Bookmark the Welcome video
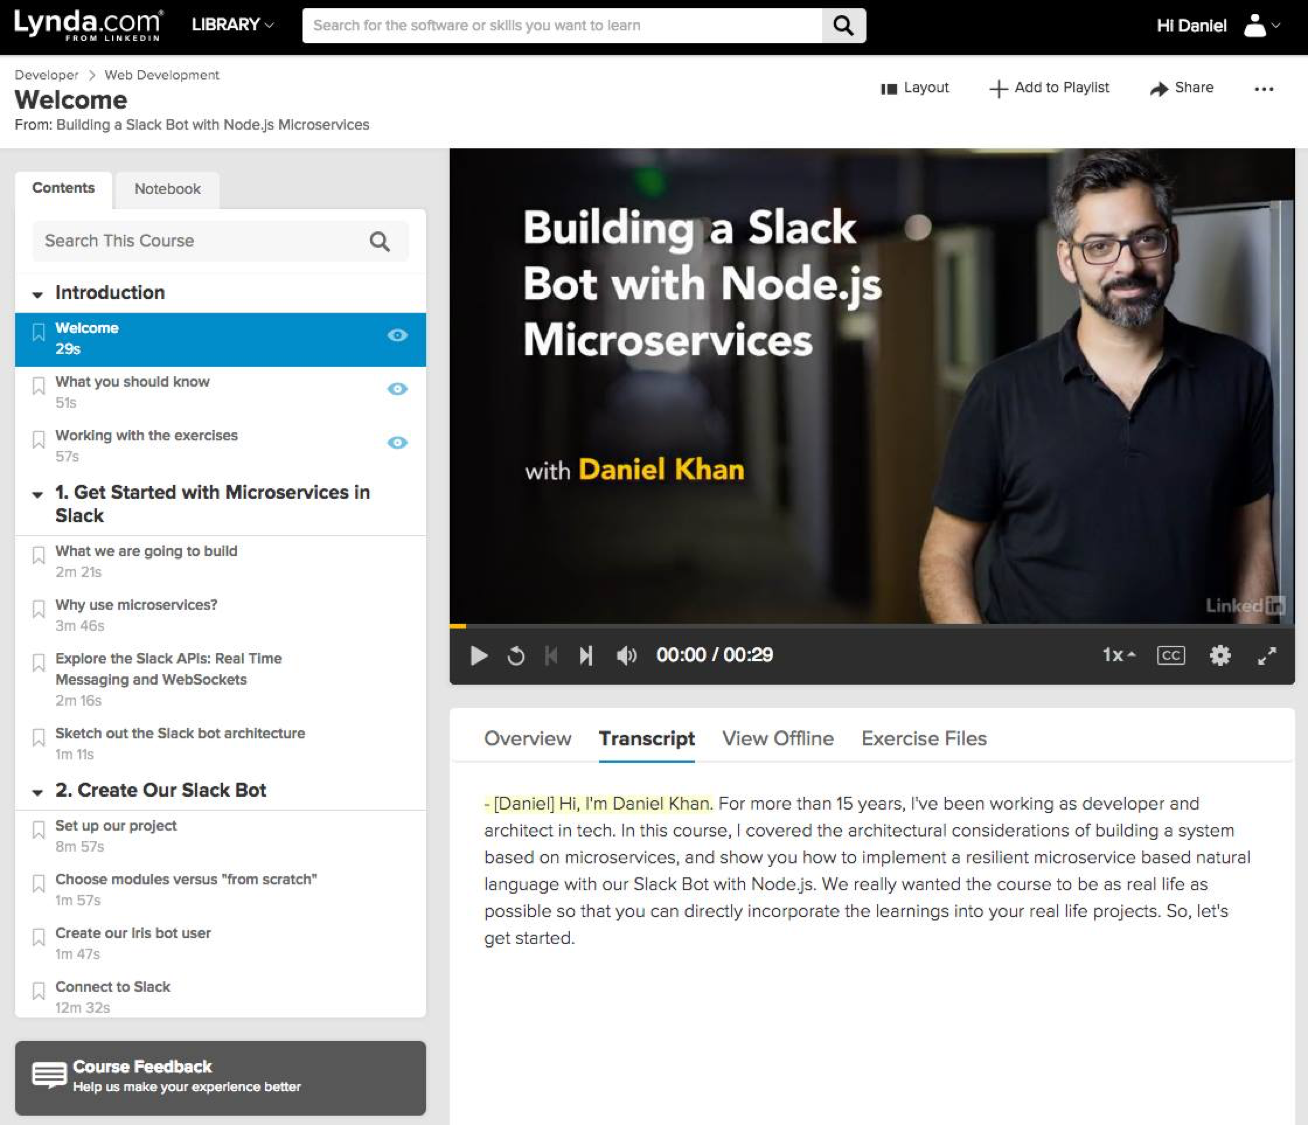This screenshot has width=1308, height=1125. coord(39,332)
